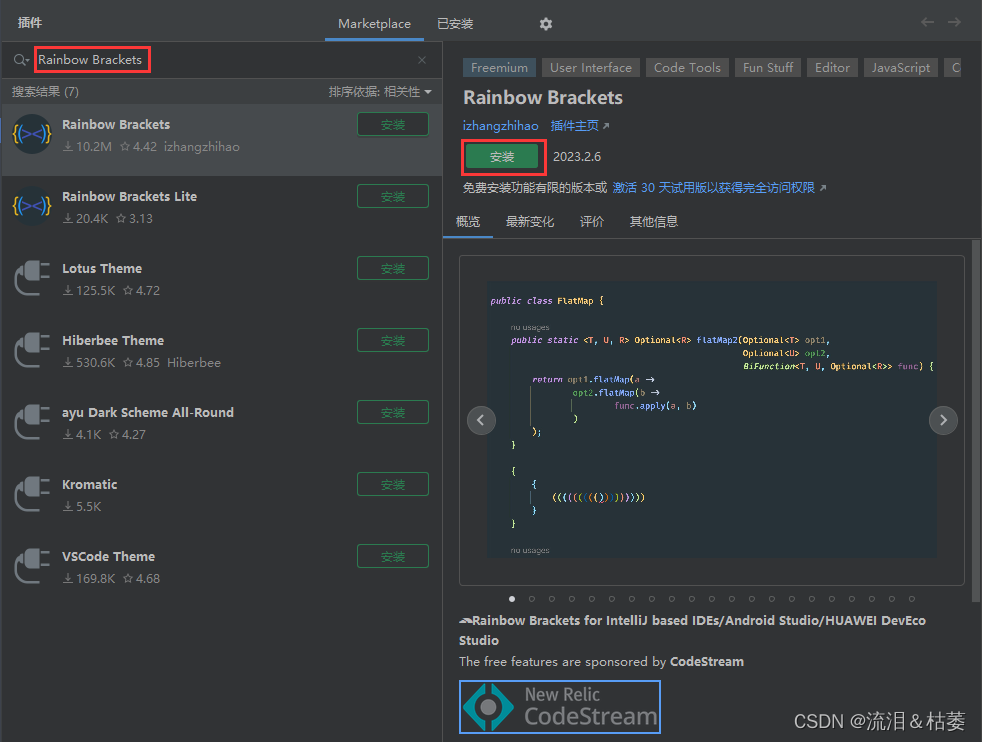Install VSCode Theme

click(393, 557)
